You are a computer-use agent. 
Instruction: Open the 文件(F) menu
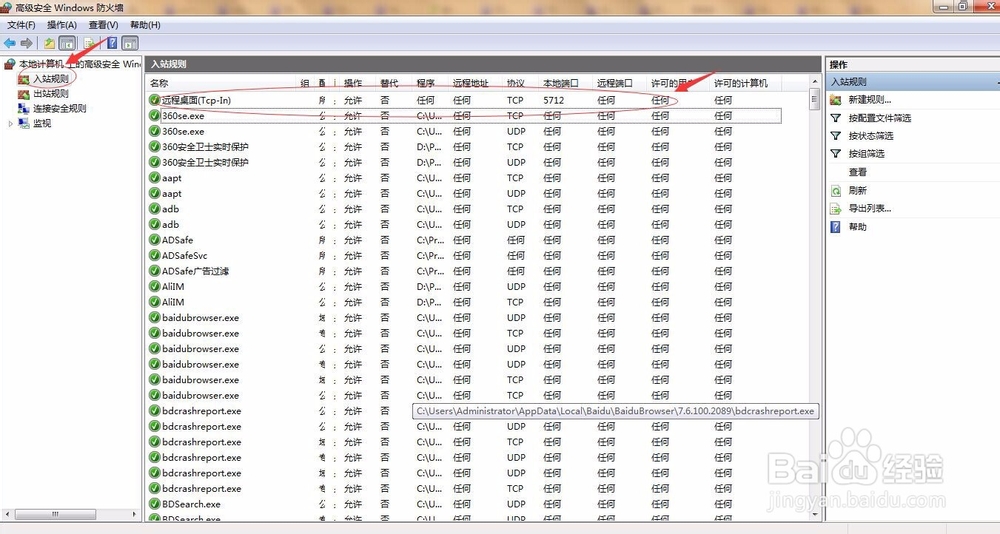21,25
